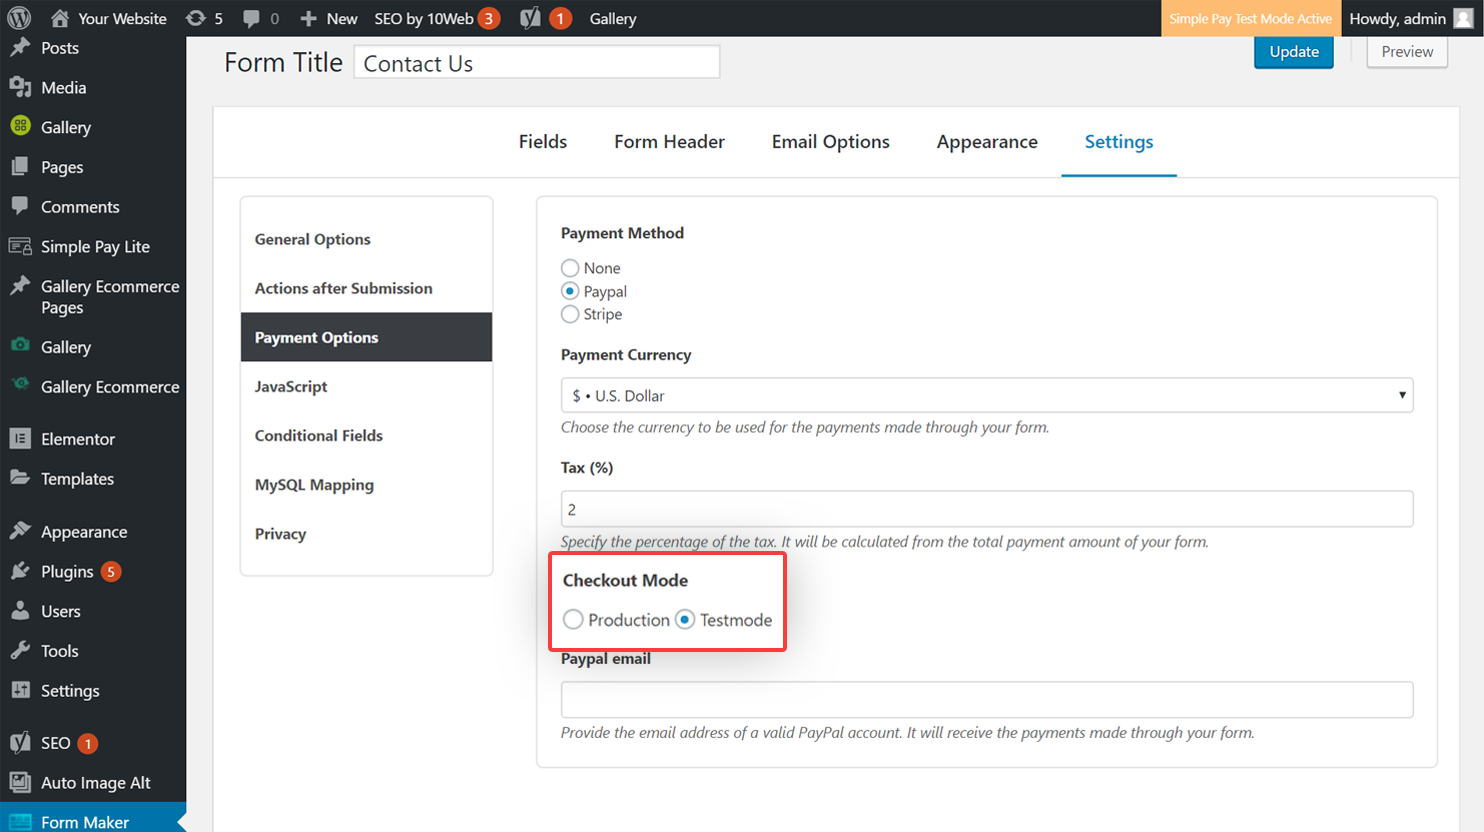Choose Testmode checkout mode
1484x832 pixels.
(x=685, y=620)
